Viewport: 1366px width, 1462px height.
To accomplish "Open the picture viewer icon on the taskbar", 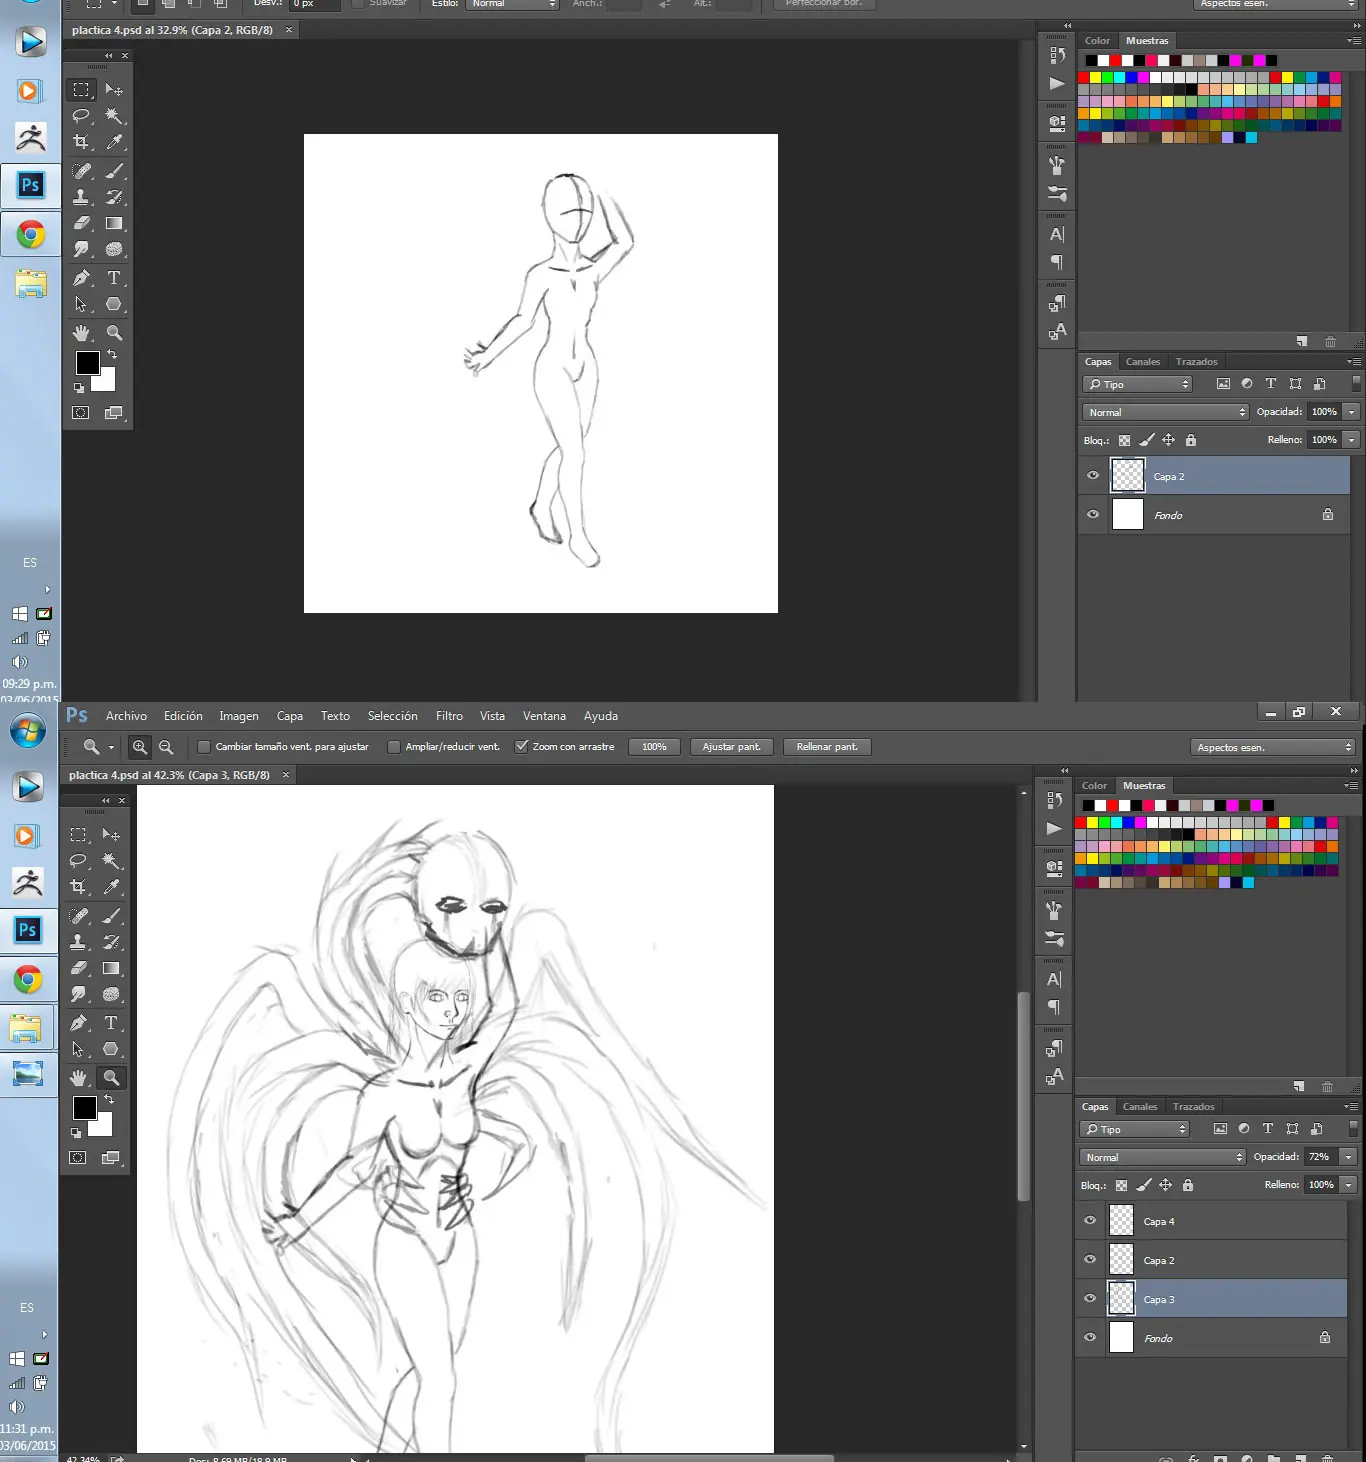I will [27, 1073].
